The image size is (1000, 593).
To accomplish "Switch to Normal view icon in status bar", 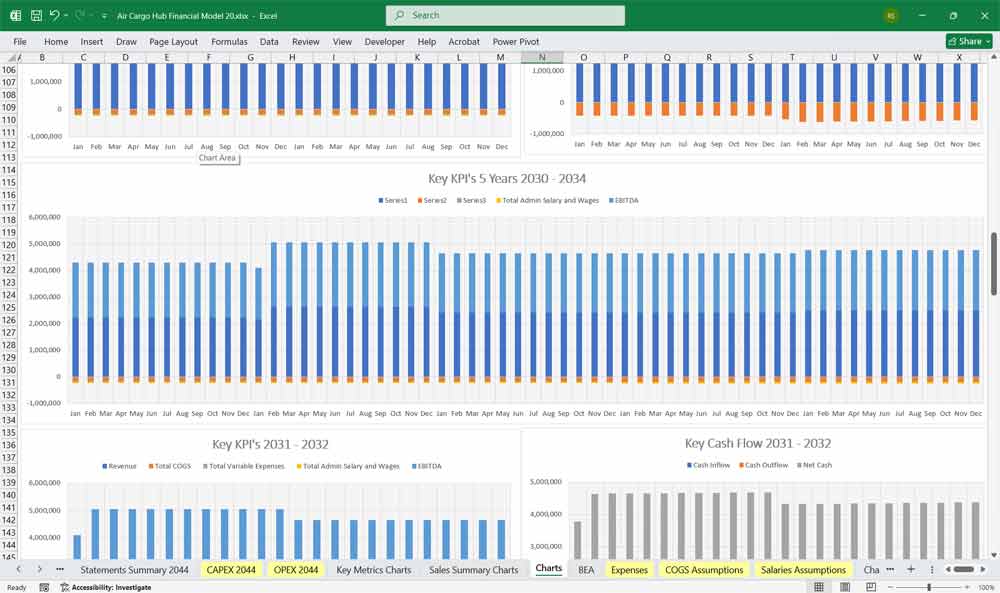I will coord(819,587).
